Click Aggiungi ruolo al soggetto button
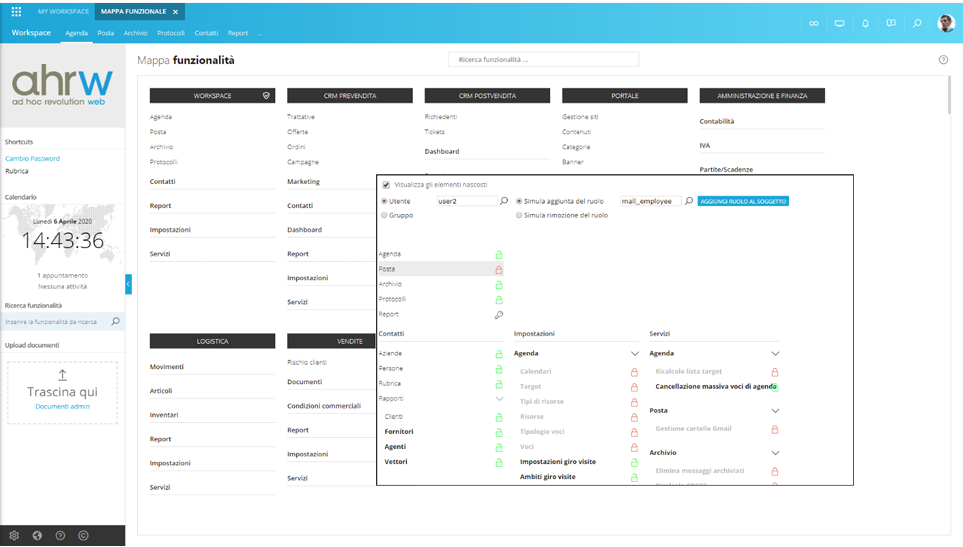Image resolution: width=963 pixels, height=547 pixels. (743, 202)
